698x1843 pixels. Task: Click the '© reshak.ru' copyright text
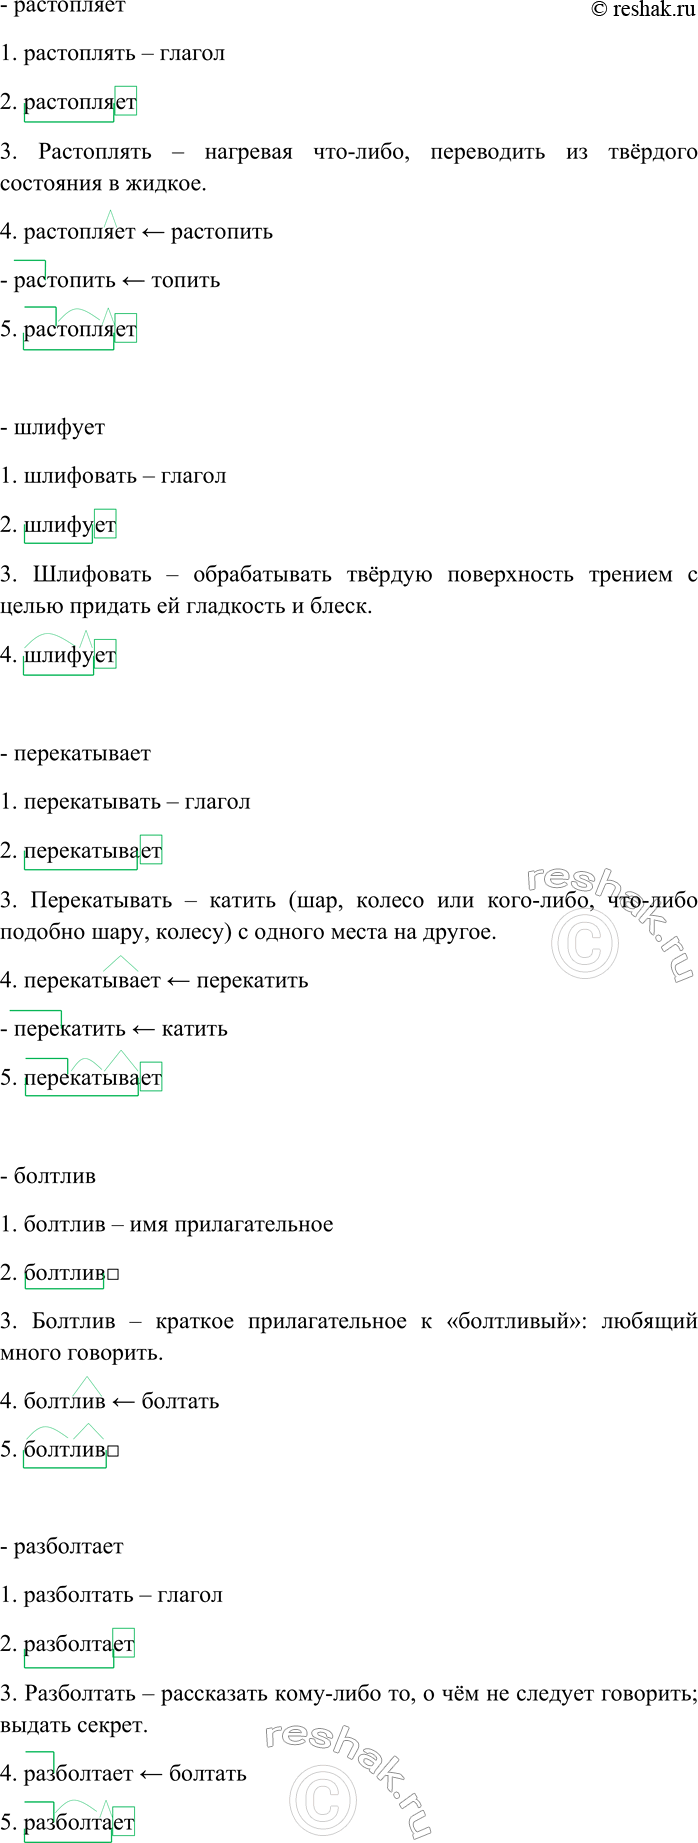(x=643, y=10)
